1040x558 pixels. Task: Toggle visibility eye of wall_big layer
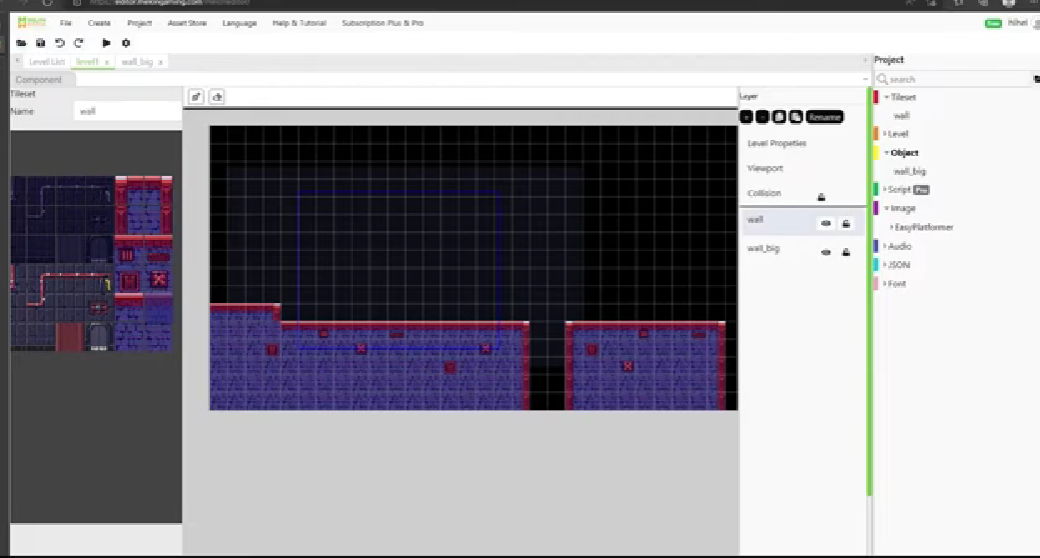(x=826, y=252)
